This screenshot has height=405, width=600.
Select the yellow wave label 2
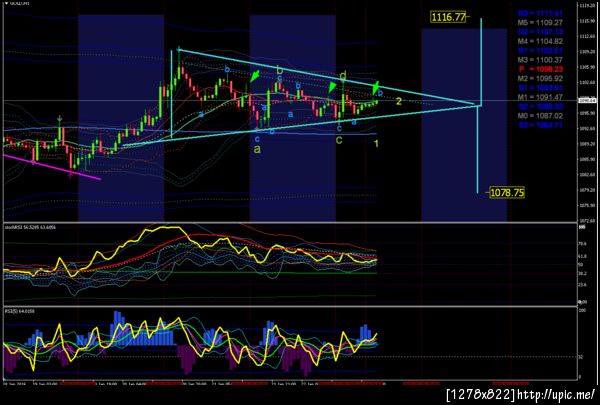[x=398, y=101]
